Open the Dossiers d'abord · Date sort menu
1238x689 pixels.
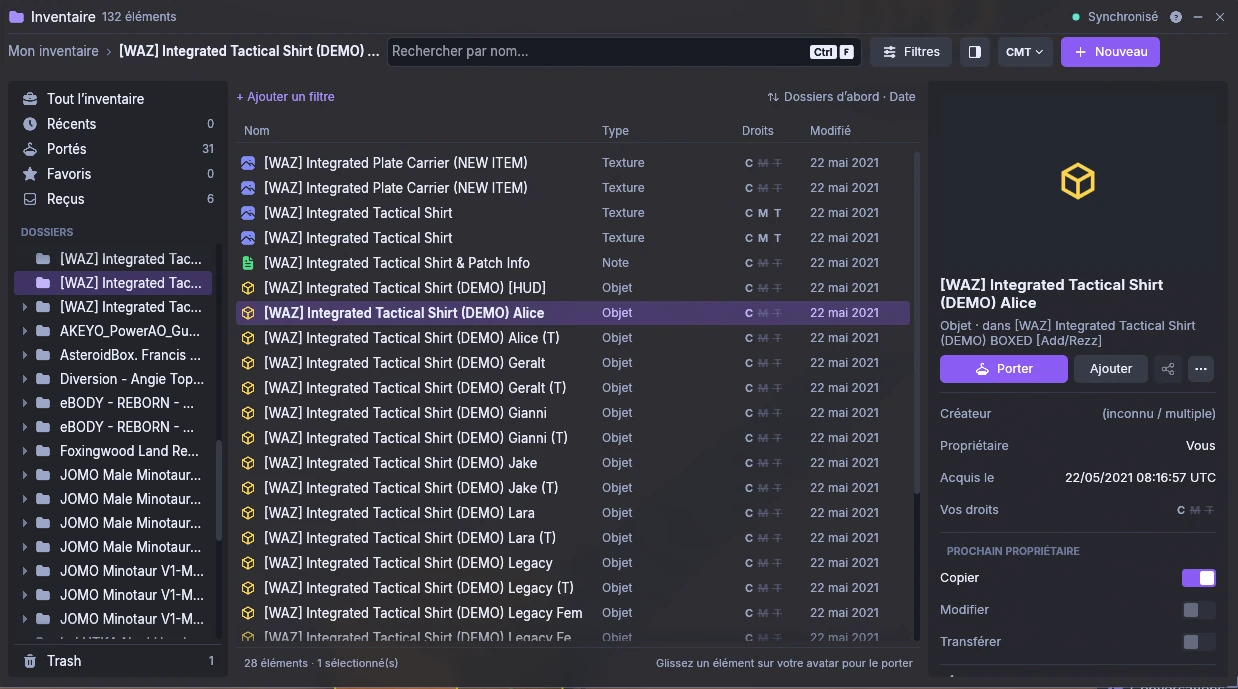[841, 97]
